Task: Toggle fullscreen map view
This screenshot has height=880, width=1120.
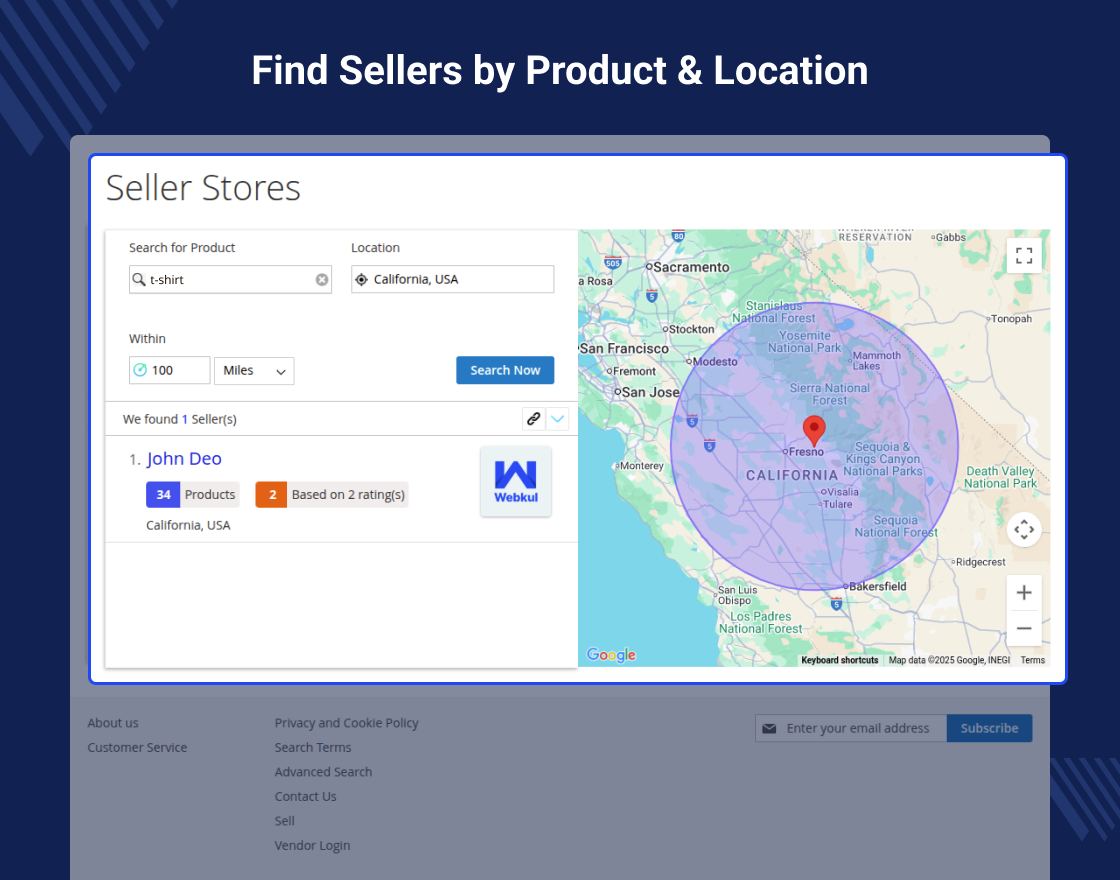Action: pyautogui.click(x=1024, y=256)
